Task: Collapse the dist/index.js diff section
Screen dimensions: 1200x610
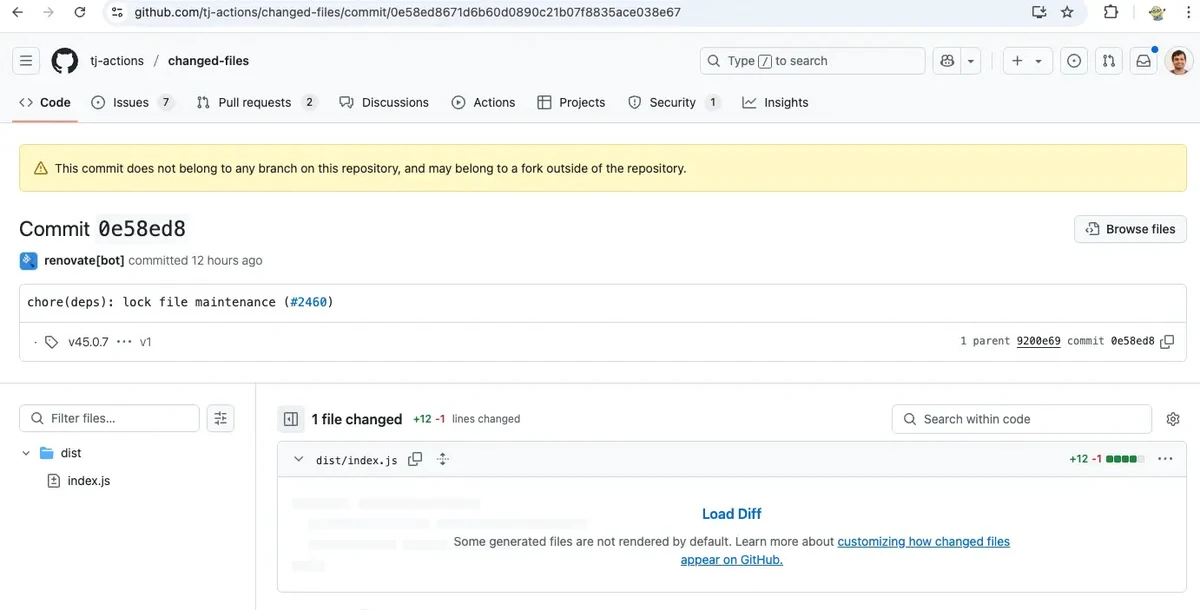Action: click(298, 459)
